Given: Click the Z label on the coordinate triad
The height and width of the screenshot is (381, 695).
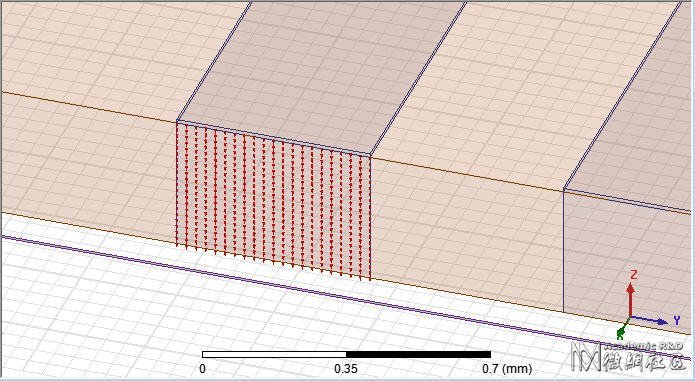Looking at the screenshot, I should coord(633,275).
